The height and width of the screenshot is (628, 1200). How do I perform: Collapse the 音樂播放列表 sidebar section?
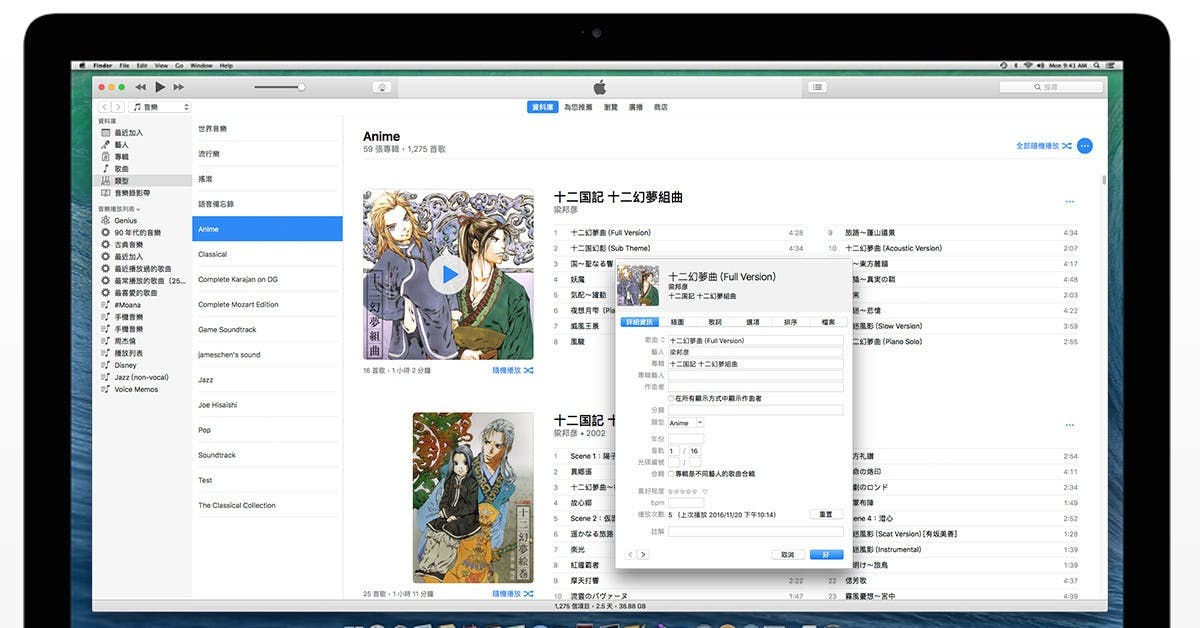point(140,208)
